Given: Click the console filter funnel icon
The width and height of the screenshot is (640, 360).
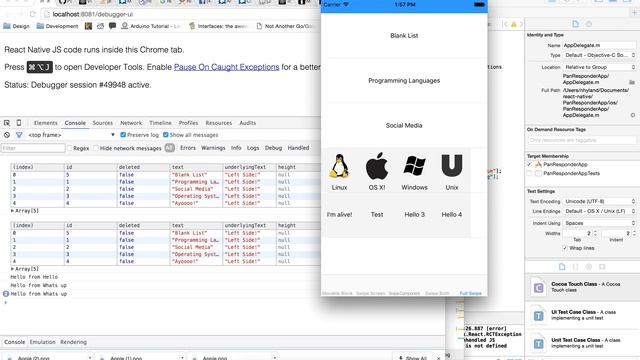Looking at the screenshot, I should 19,135.
